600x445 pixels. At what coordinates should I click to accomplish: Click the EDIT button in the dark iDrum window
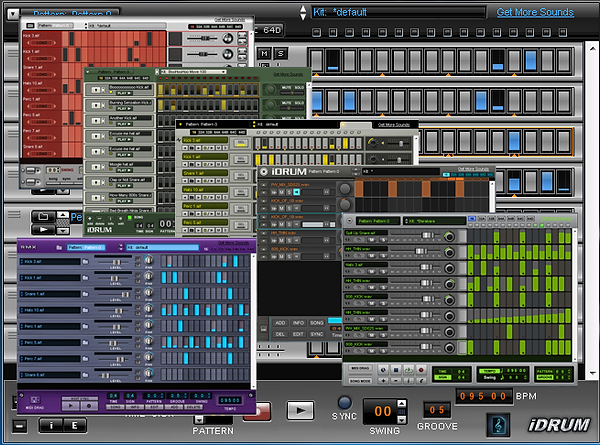click(x=298, y=334)
